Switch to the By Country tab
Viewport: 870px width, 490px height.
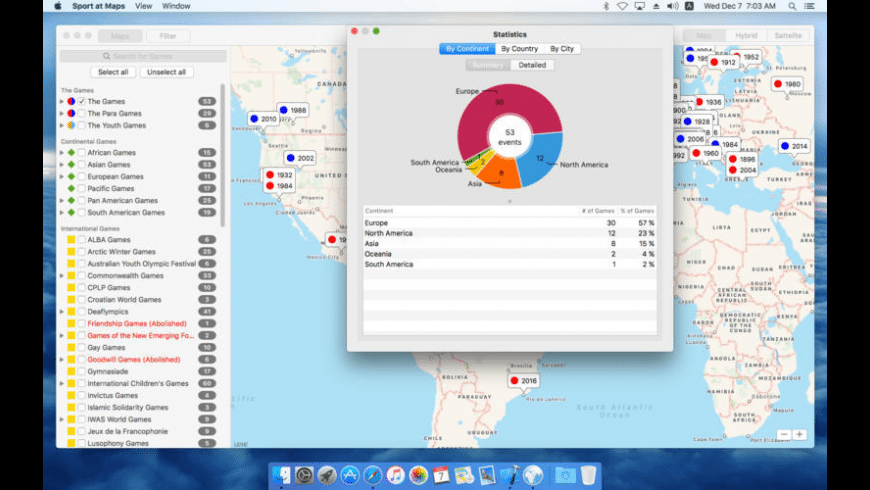click(x=519, y=49)
